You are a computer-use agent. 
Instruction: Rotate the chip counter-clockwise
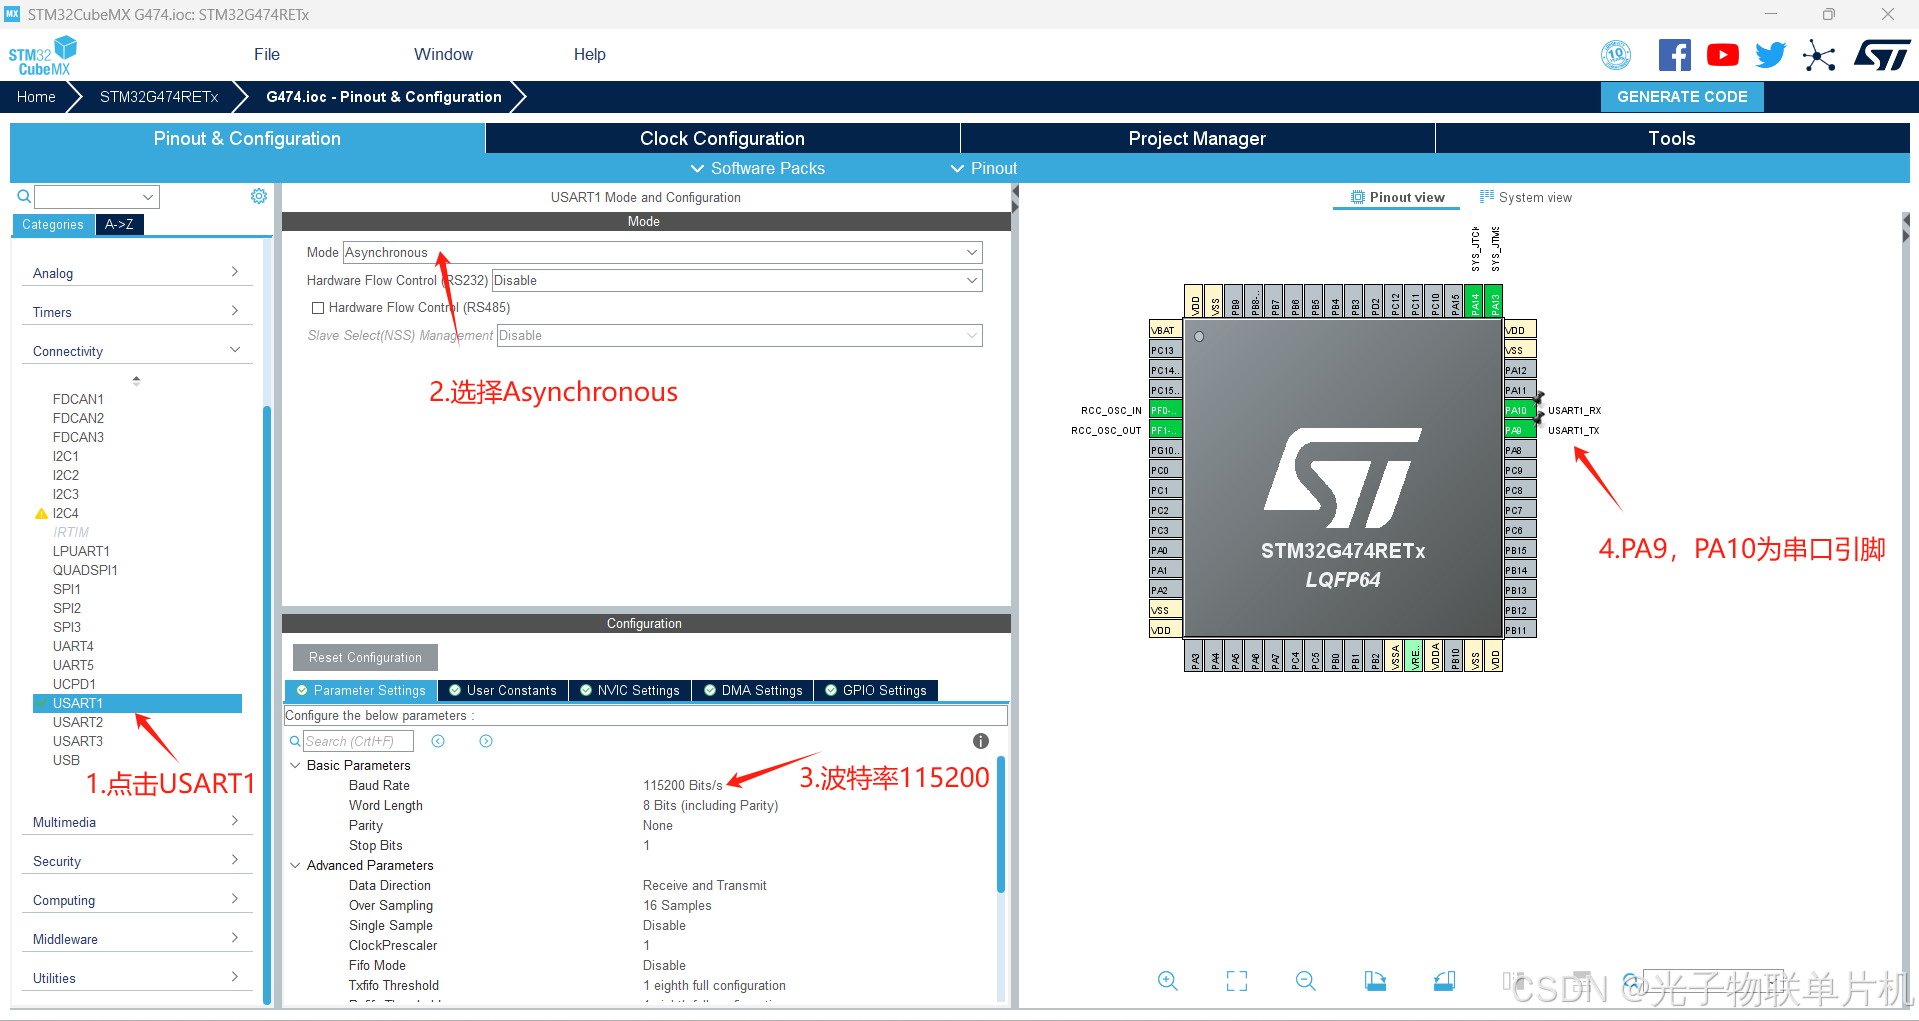click(1444, 981)
